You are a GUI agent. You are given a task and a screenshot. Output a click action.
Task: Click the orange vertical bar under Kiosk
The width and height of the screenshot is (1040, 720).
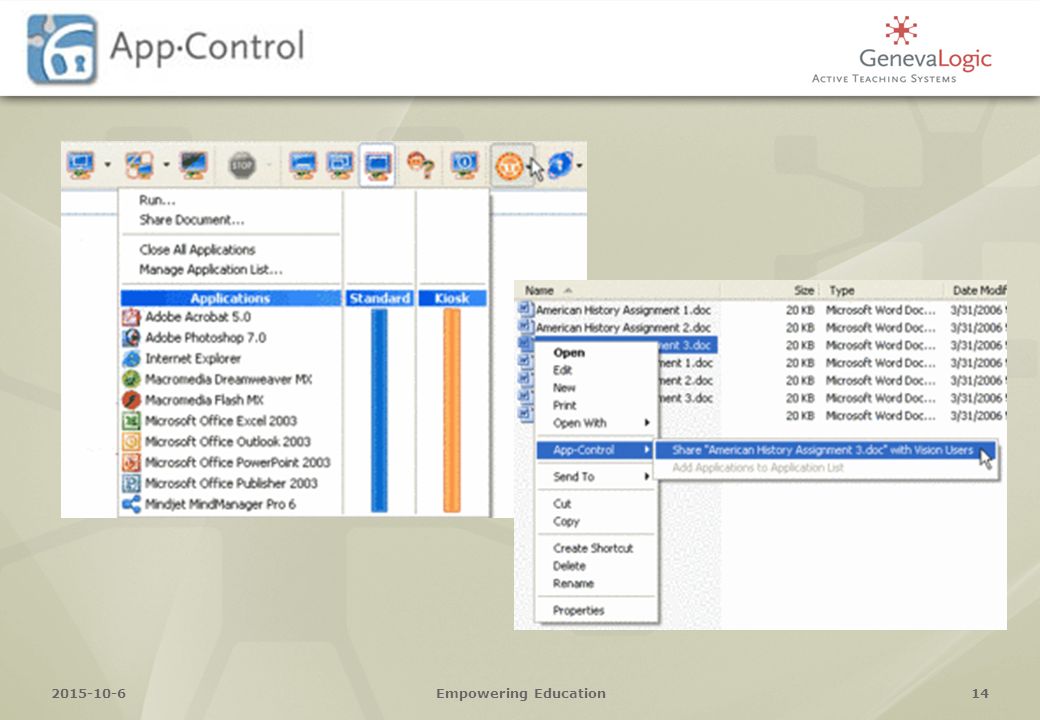pyautogui.click(x=452, y=410)
